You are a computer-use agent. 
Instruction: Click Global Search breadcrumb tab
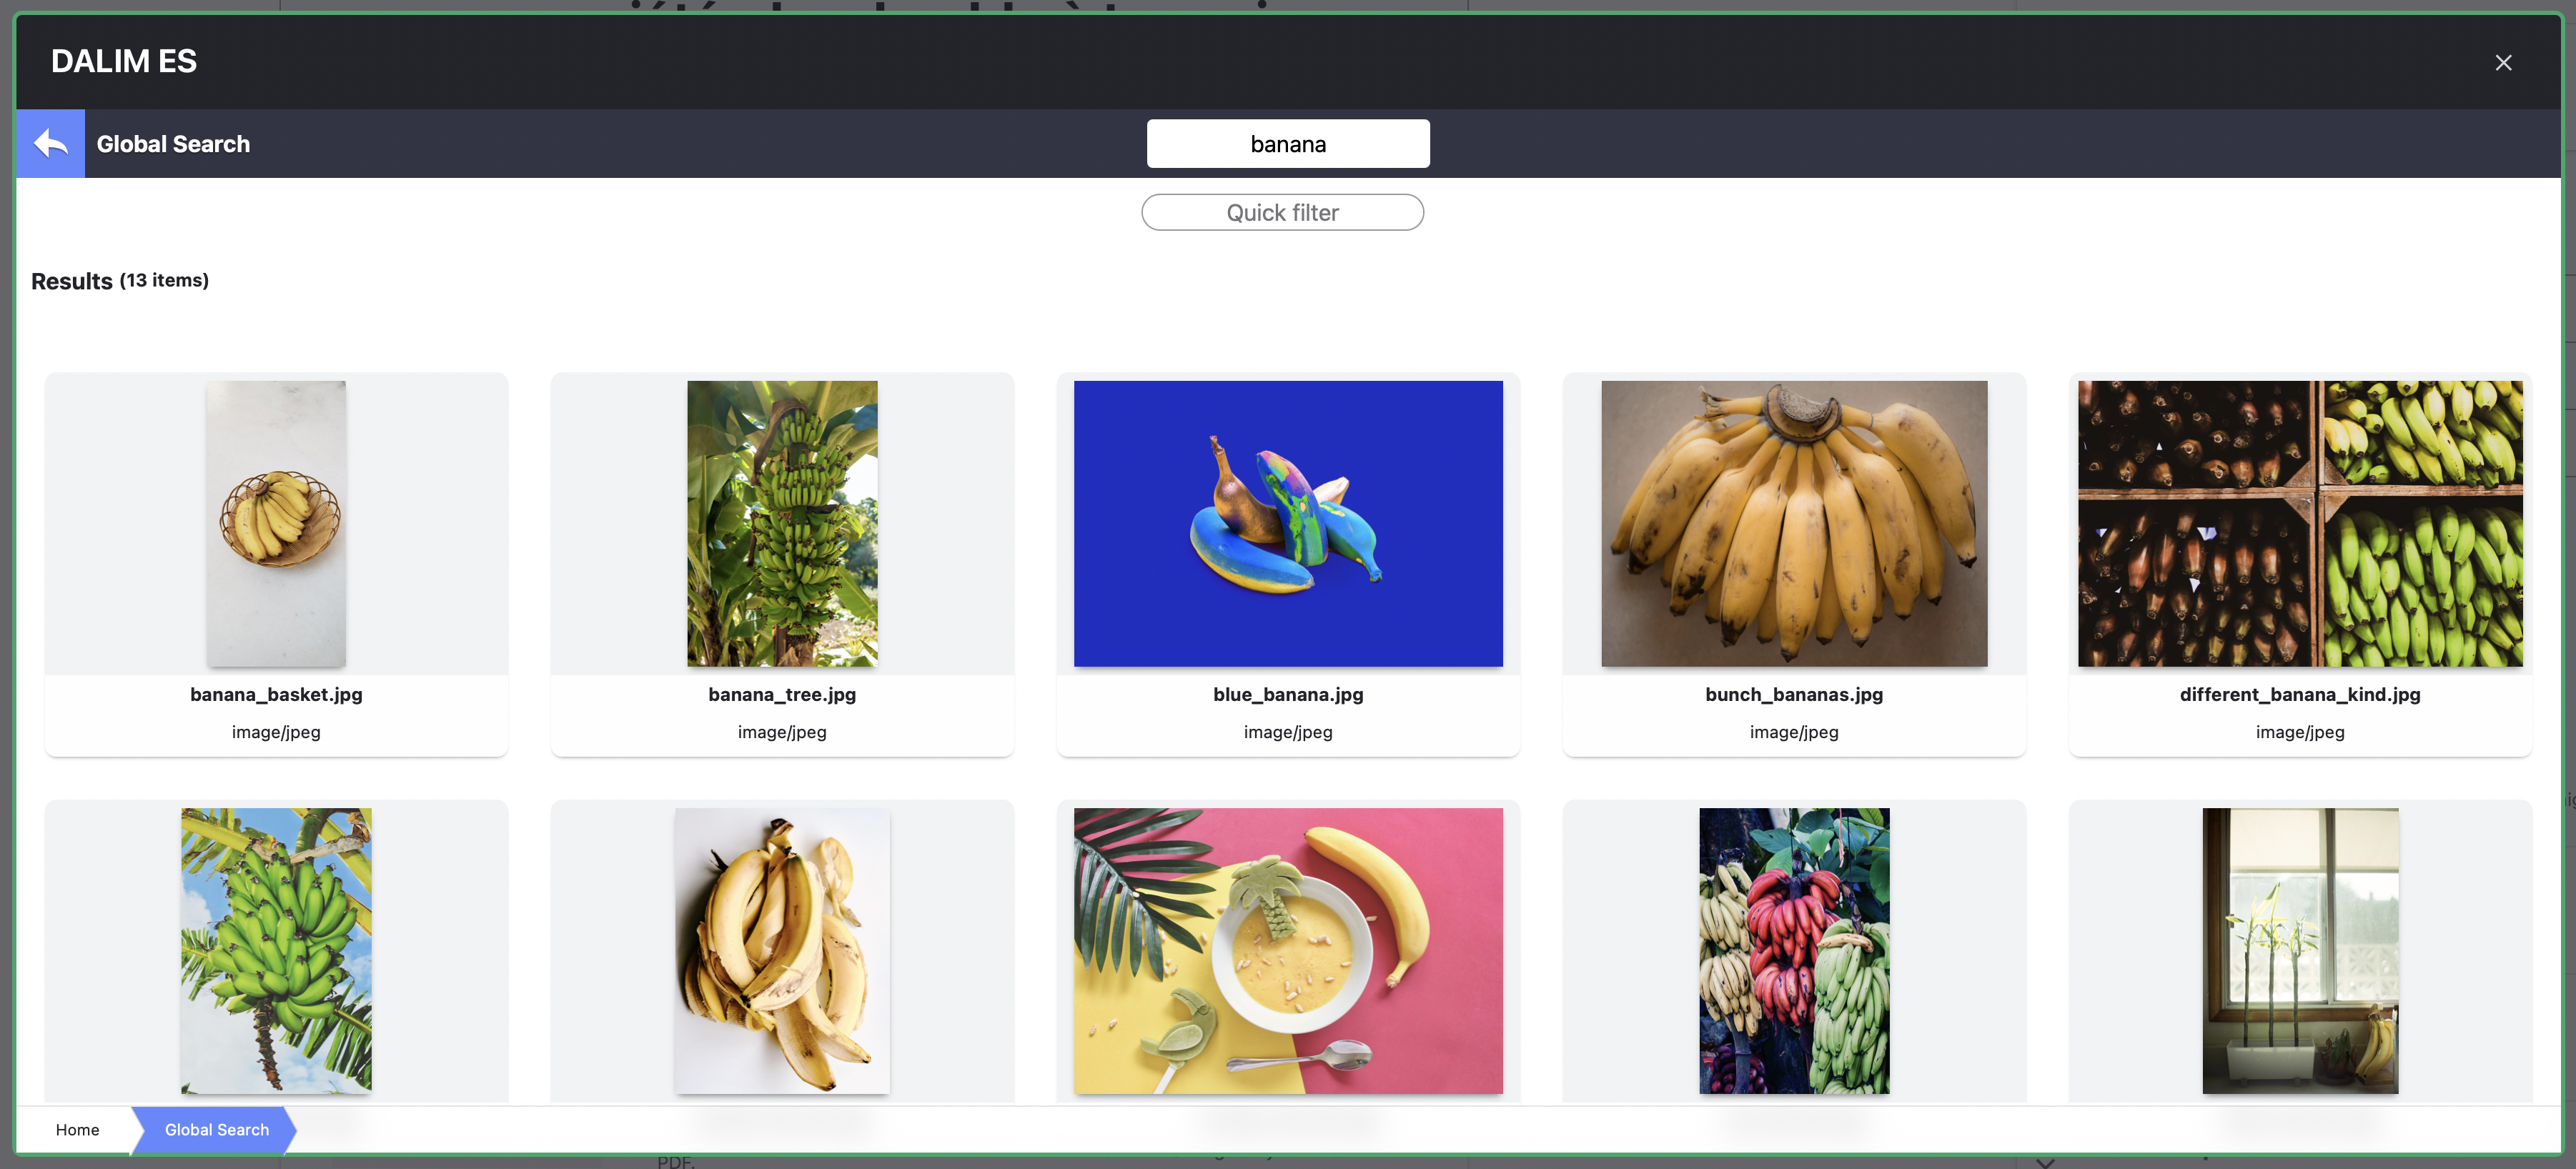[x=216, y=1130]
